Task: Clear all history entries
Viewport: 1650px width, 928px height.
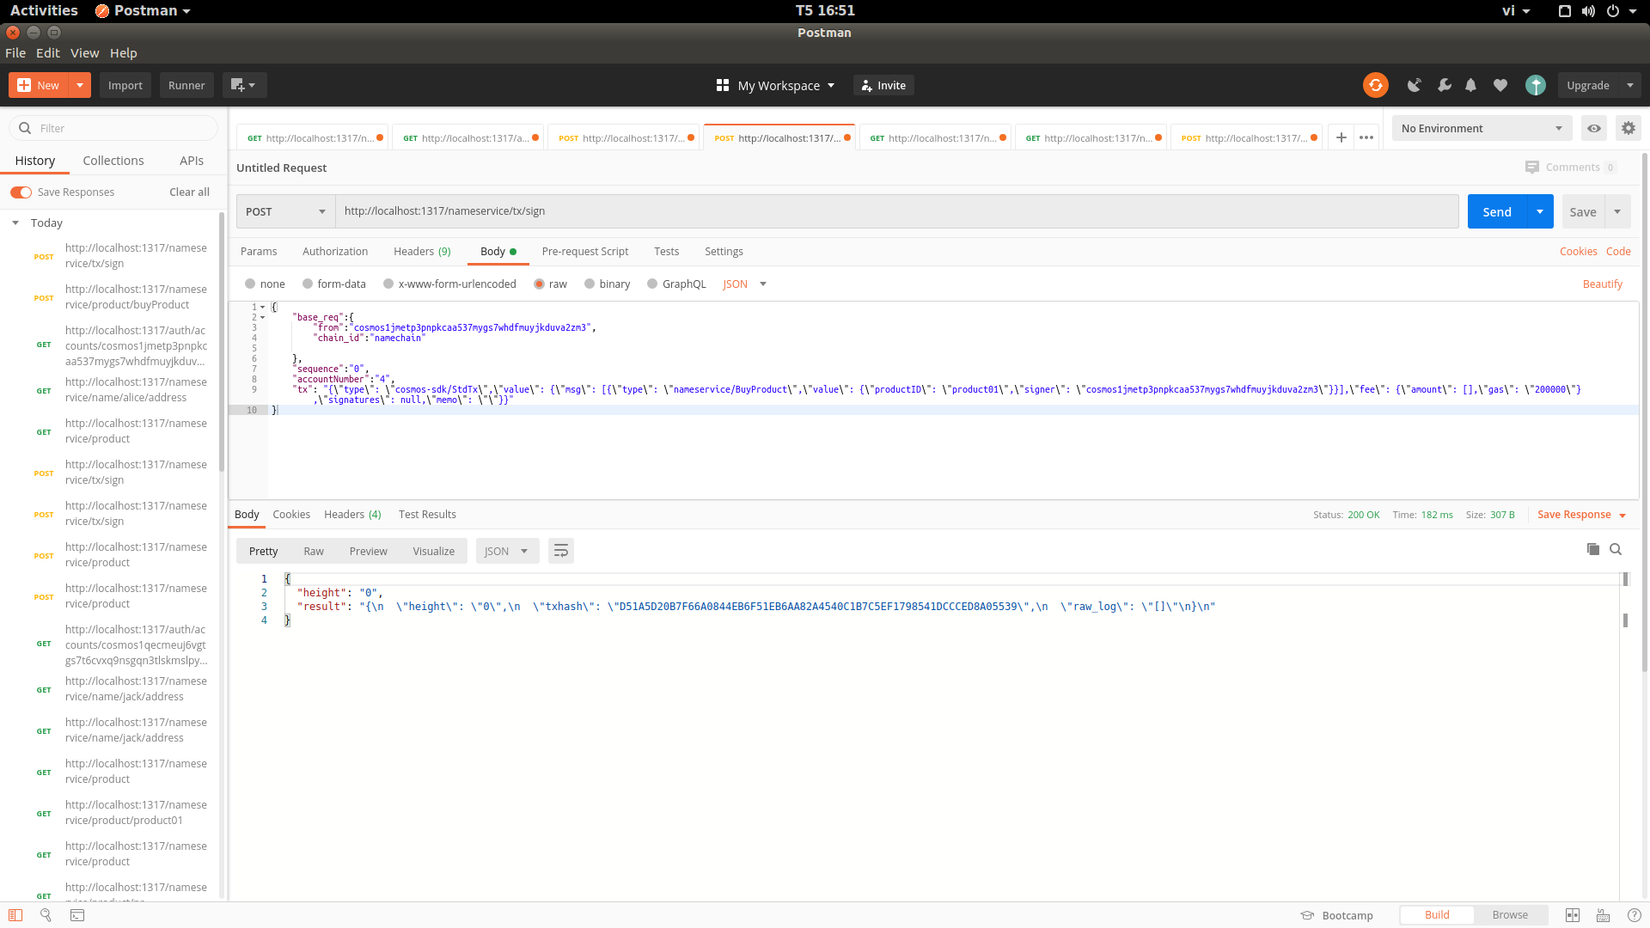Action: (x=189, y=192)
